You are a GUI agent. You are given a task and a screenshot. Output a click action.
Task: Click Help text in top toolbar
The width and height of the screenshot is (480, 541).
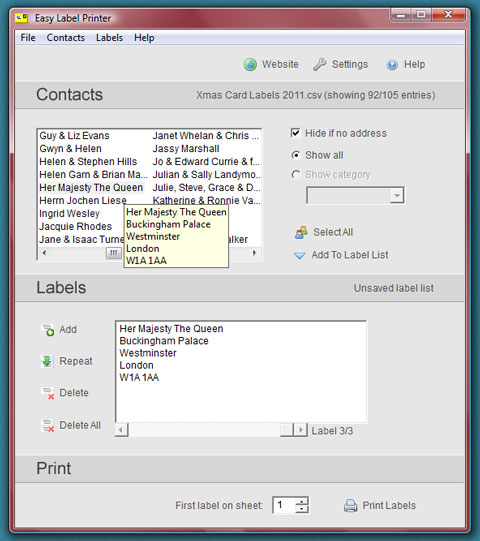coord(414,65)
